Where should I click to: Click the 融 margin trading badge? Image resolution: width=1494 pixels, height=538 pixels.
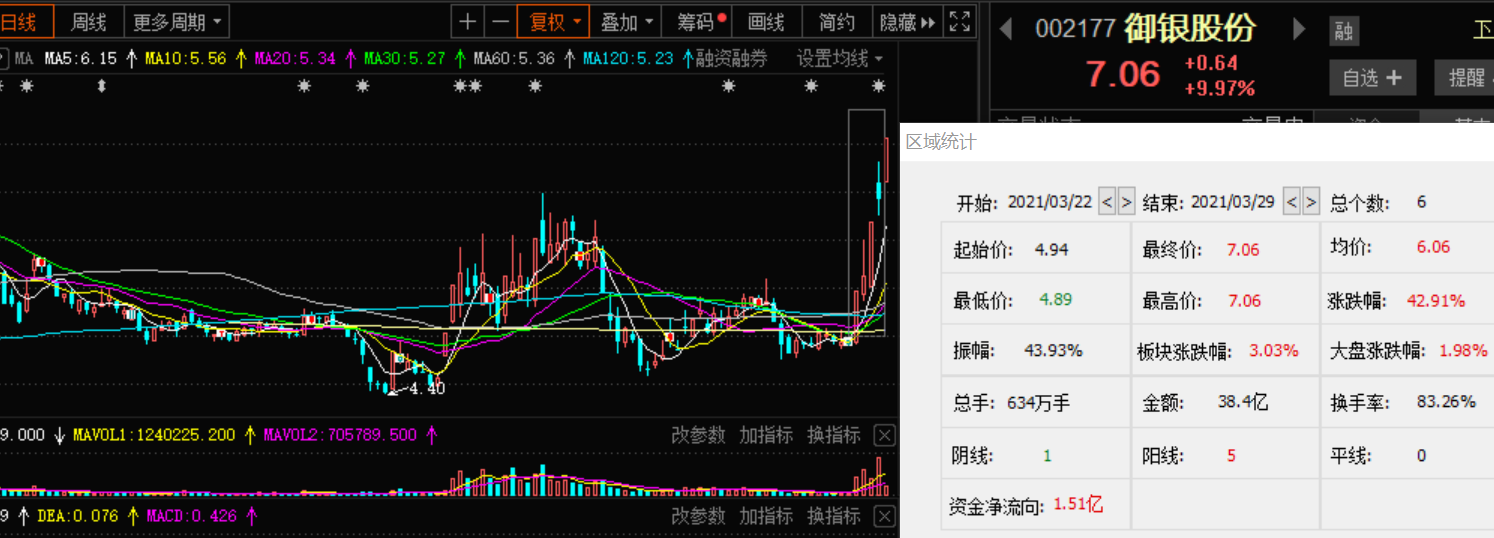[1344, 31]
